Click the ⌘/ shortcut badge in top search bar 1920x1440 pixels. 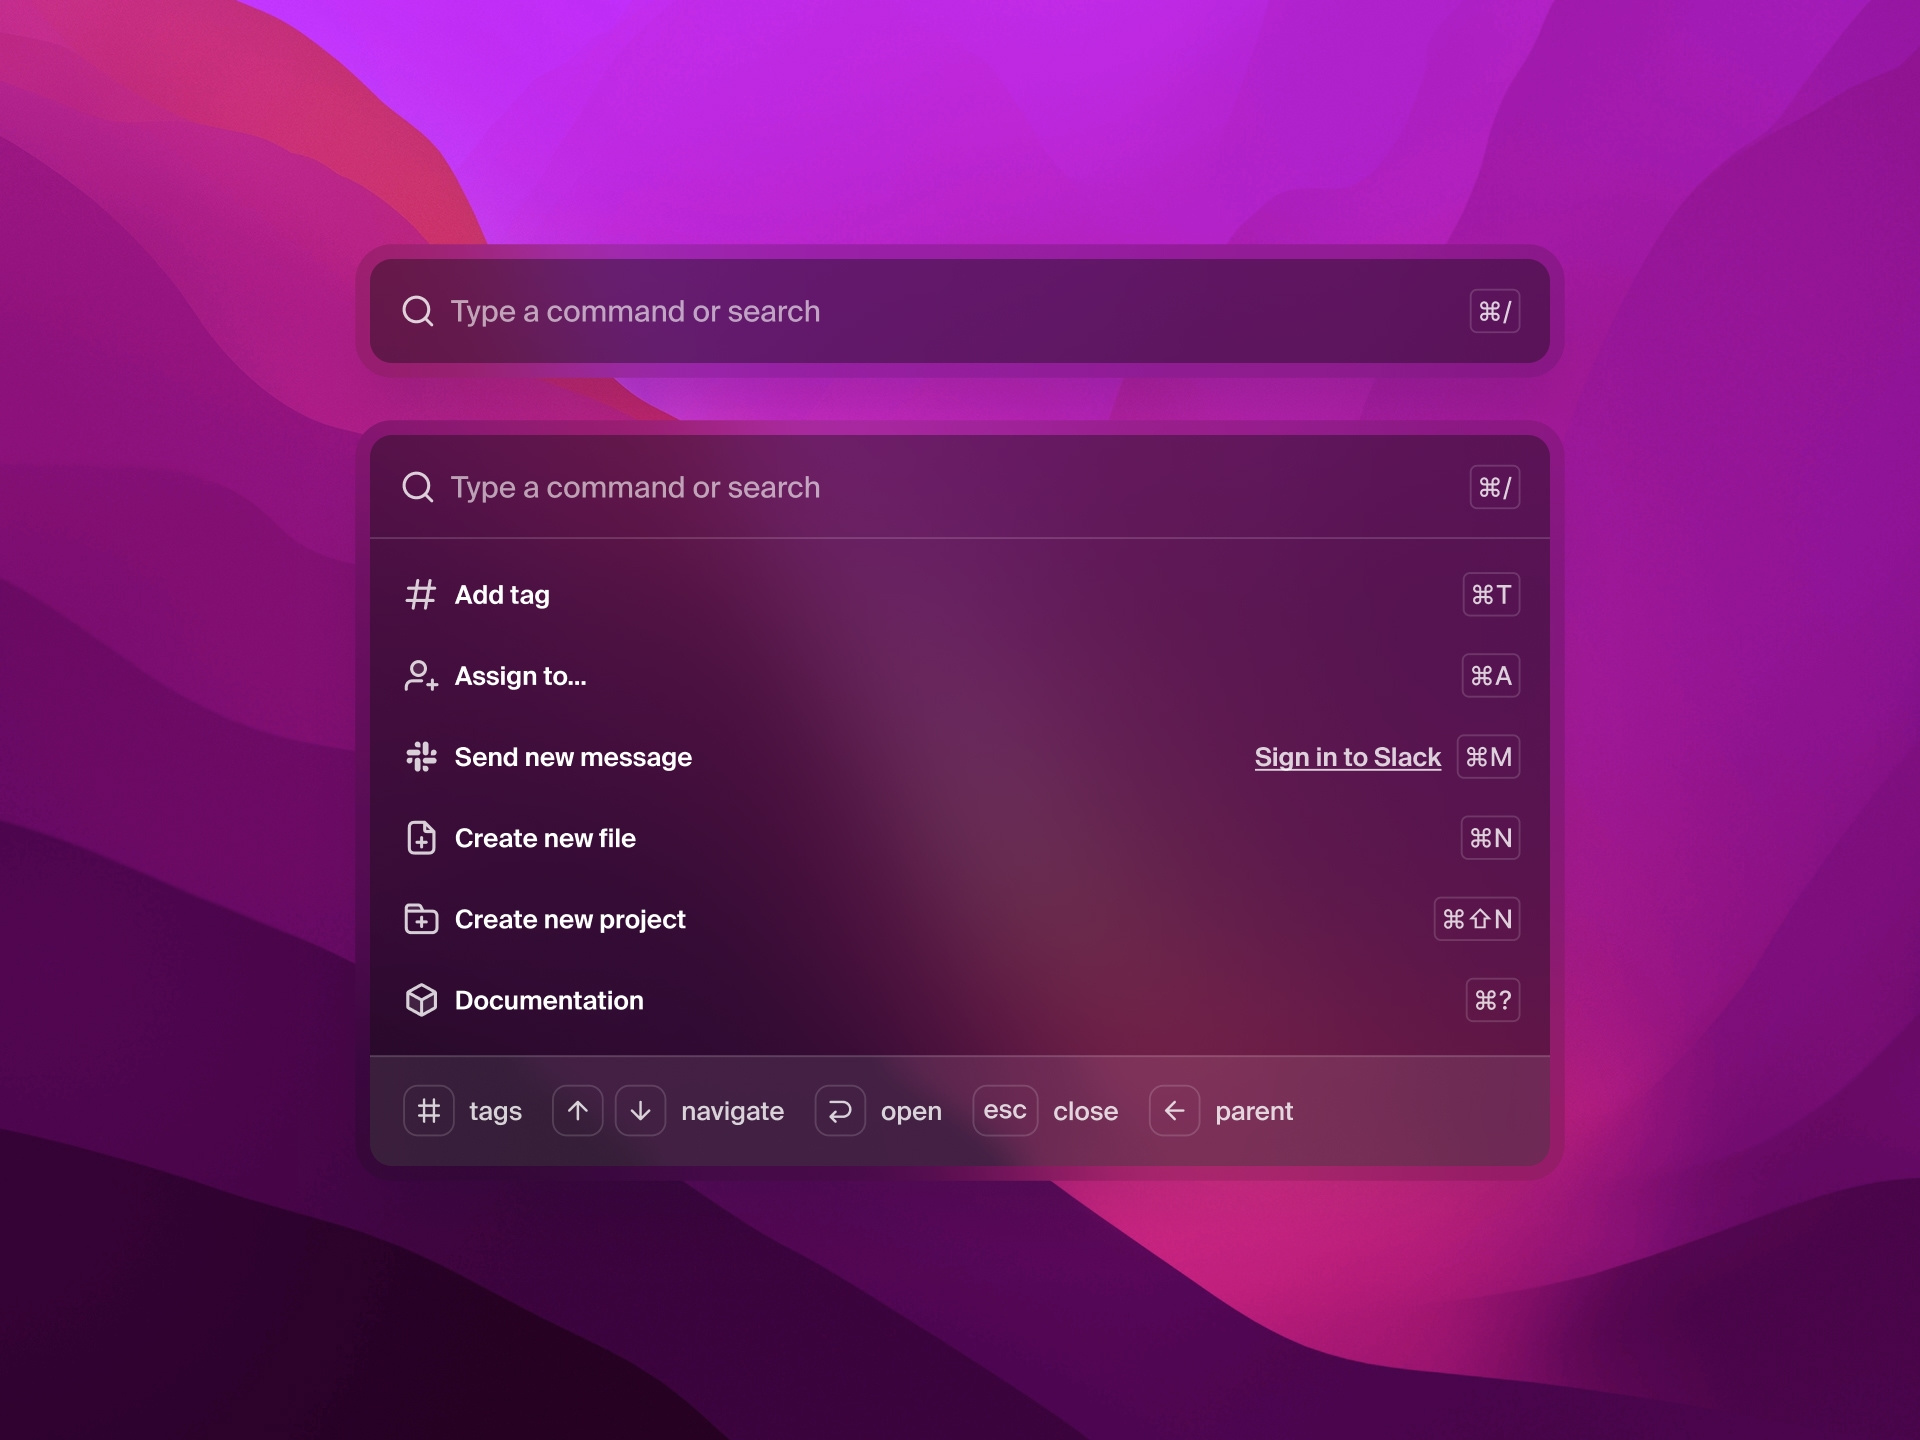click(x=1495, y=311)
